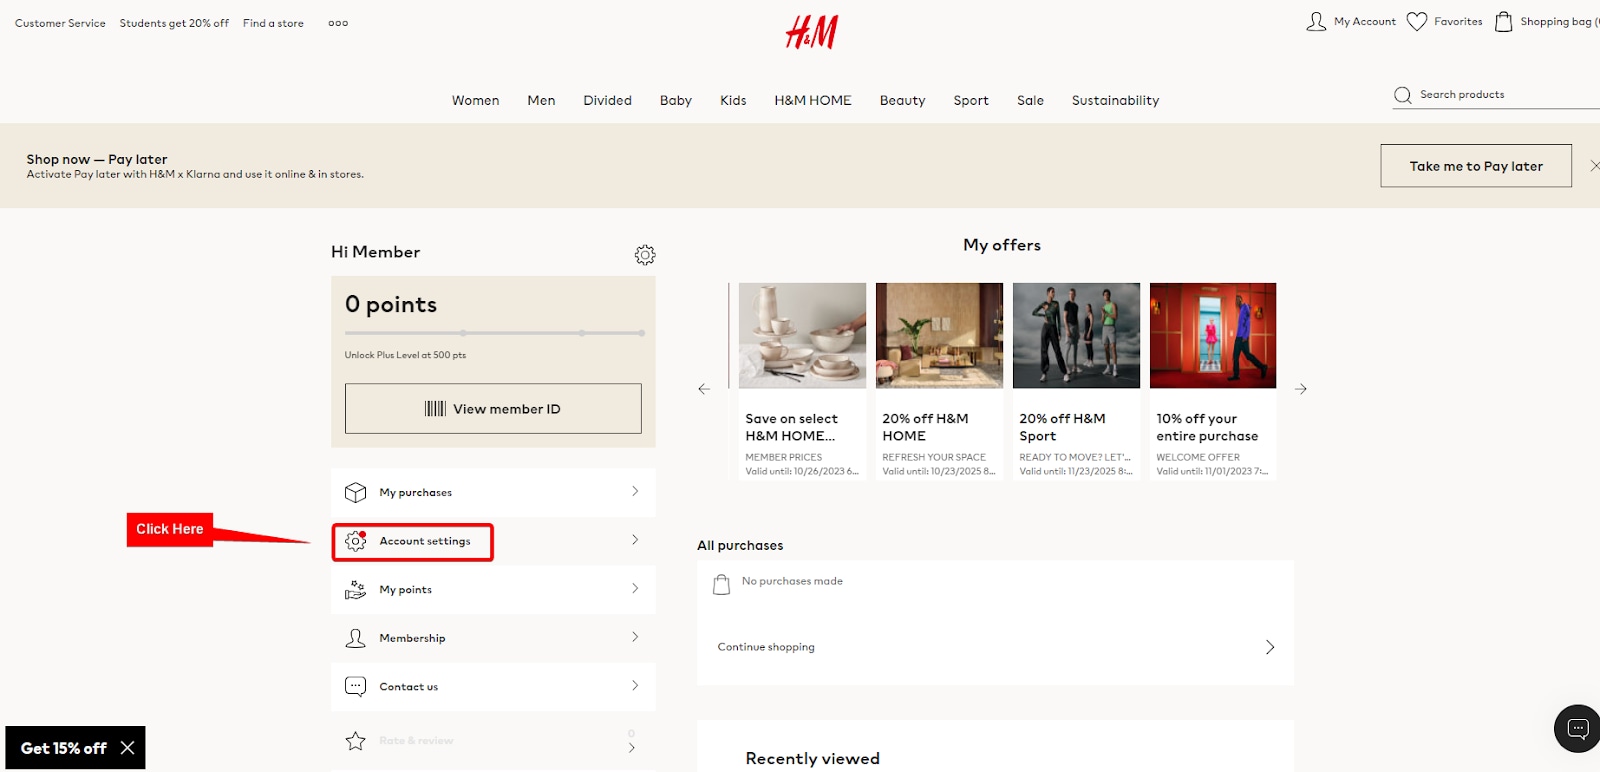Expand Account settings row chevron
1600x772 pixels.
635,540
